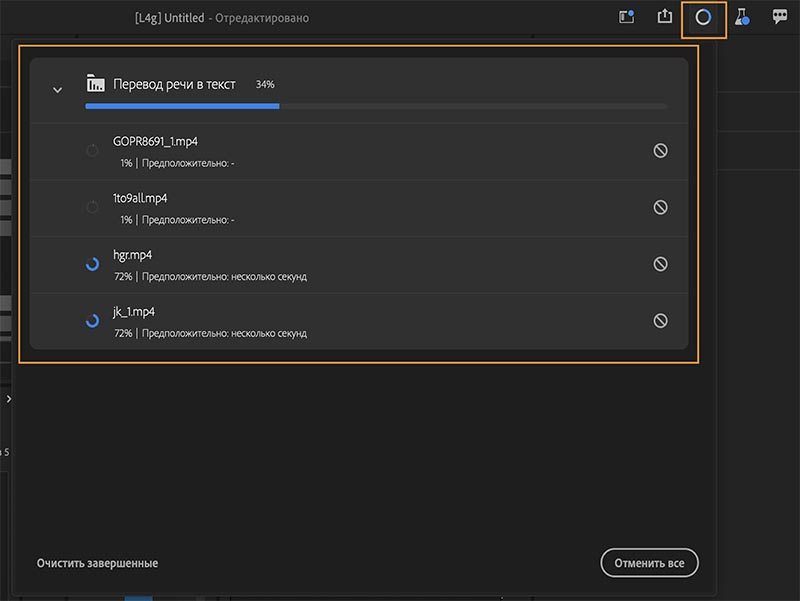The height and width of the screenshot is (601, 800).
Task: Collapse the Перевод речи в текст group
Action: 57,90
